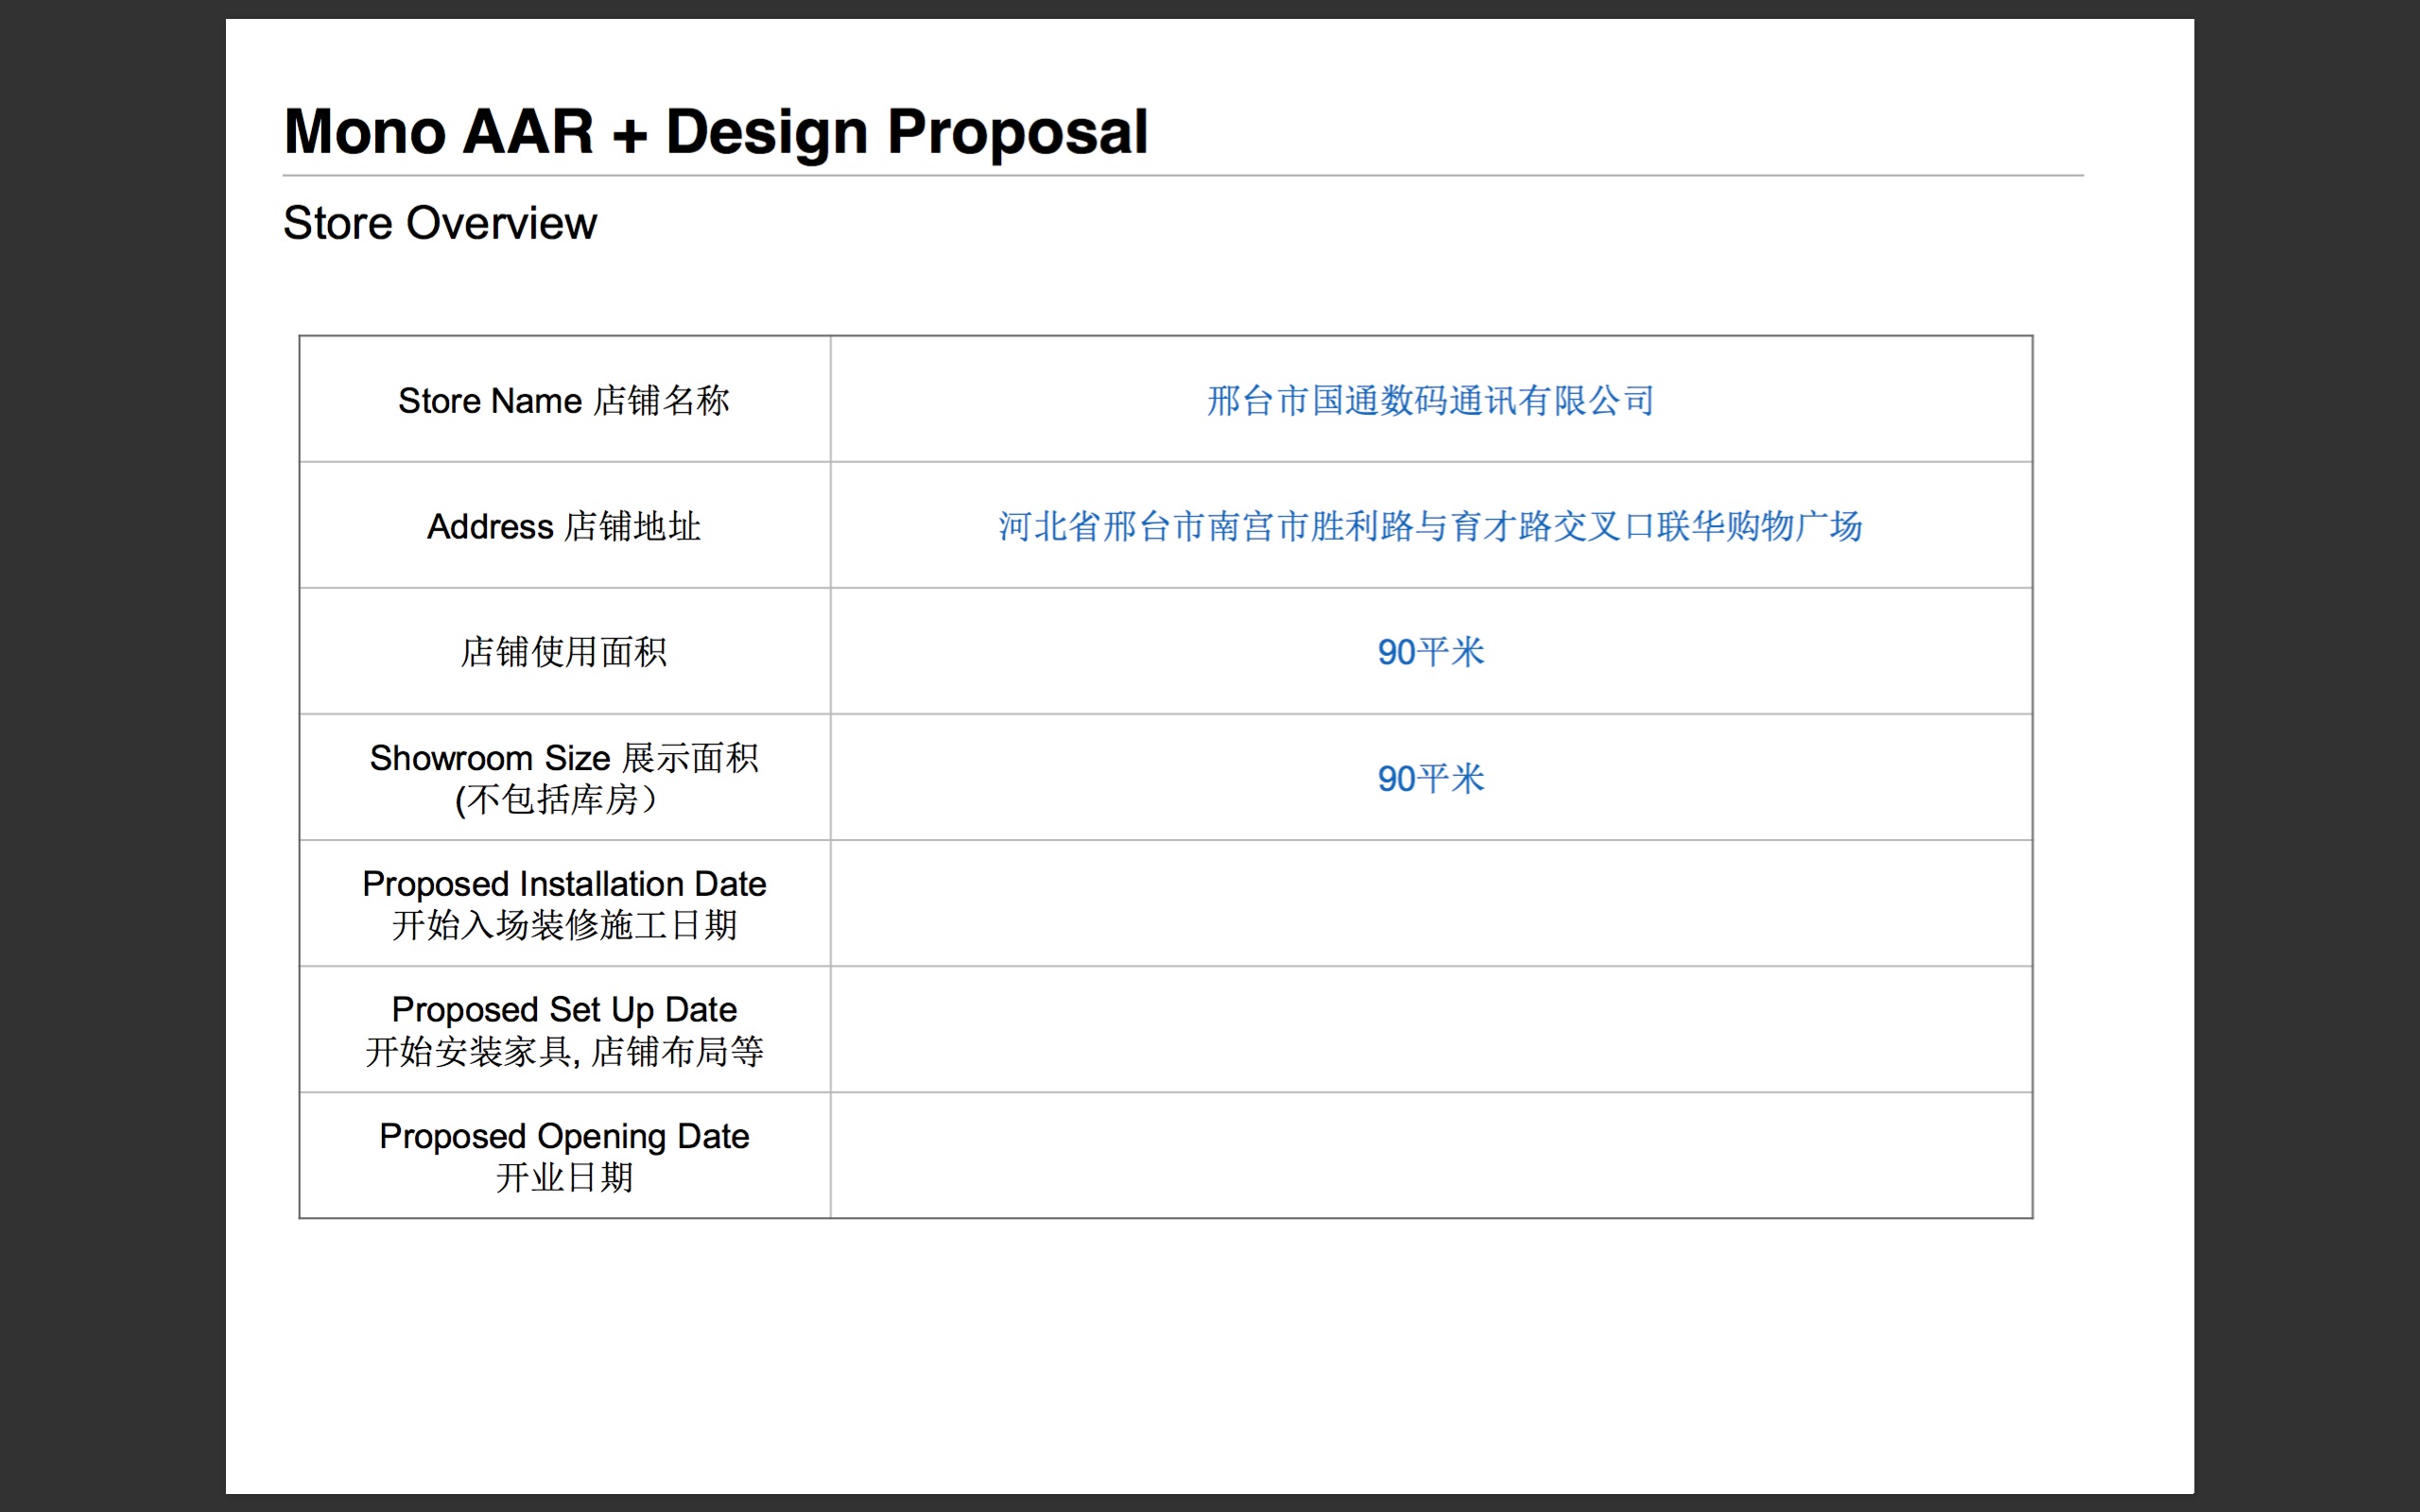The image size is (2420, 1512).
Task: Click 90平米 in the 店铺使用面积 row
Action: click(x=1430, y=652)
